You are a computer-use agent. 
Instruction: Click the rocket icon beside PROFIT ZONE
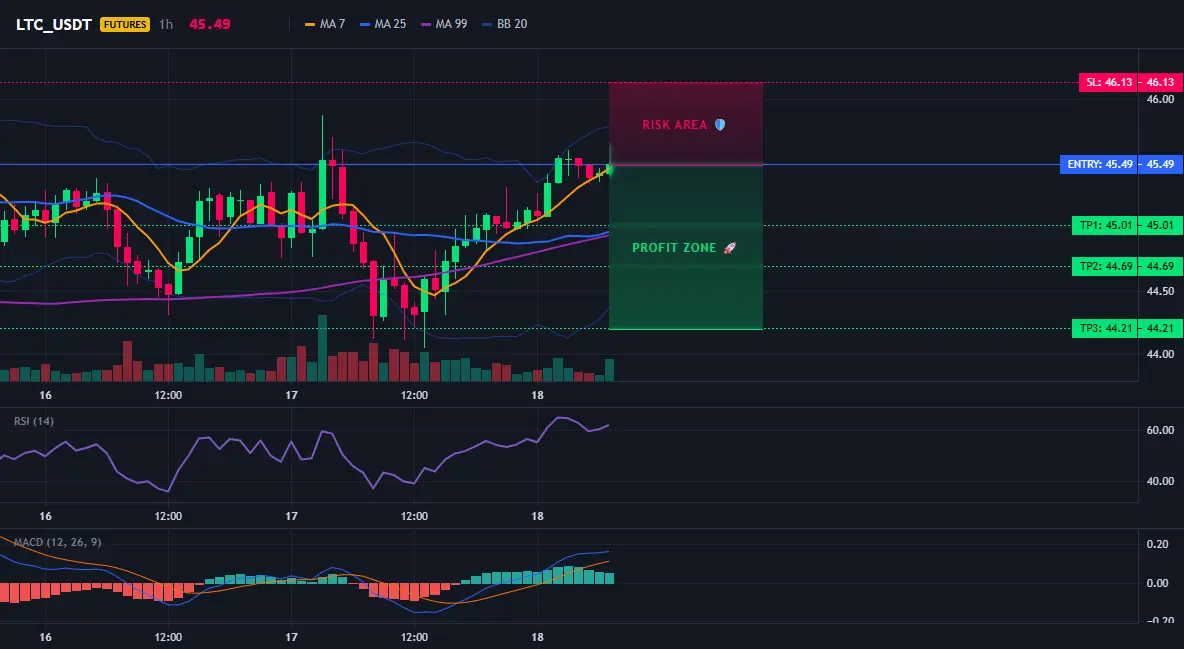click(729, 248)
